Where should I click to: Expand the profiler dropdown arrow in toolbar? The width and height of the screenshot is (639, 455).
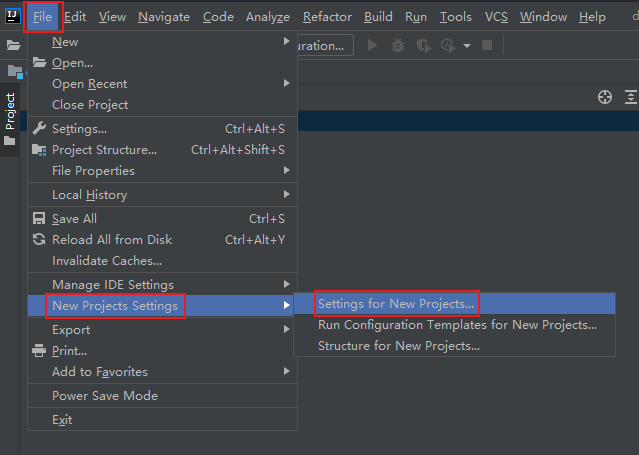coord(467,46)
